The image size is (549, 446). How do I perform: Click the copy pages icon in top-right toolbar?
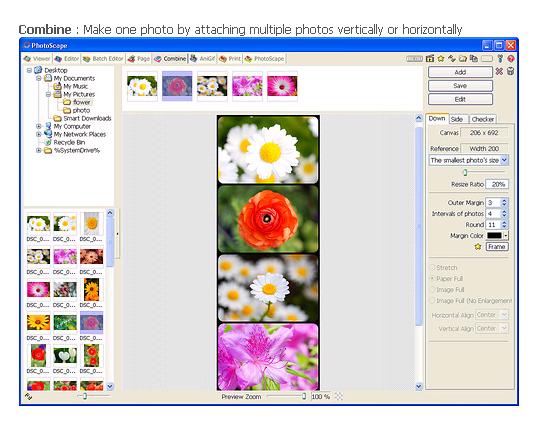click(474, 58)
